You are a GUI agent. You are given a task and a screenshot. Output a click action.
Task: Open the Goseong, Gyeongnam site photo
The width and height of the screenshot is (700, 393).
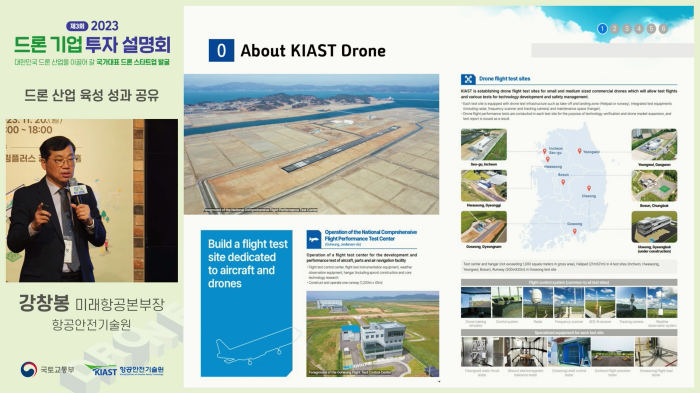pos(483,227)
